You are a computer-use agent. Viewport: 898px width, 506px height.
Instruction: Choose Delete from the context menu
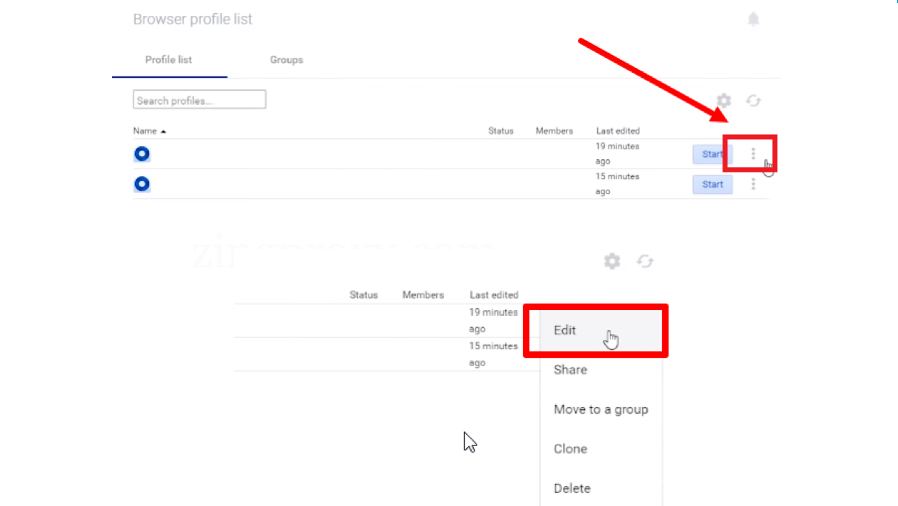[601, 488]
